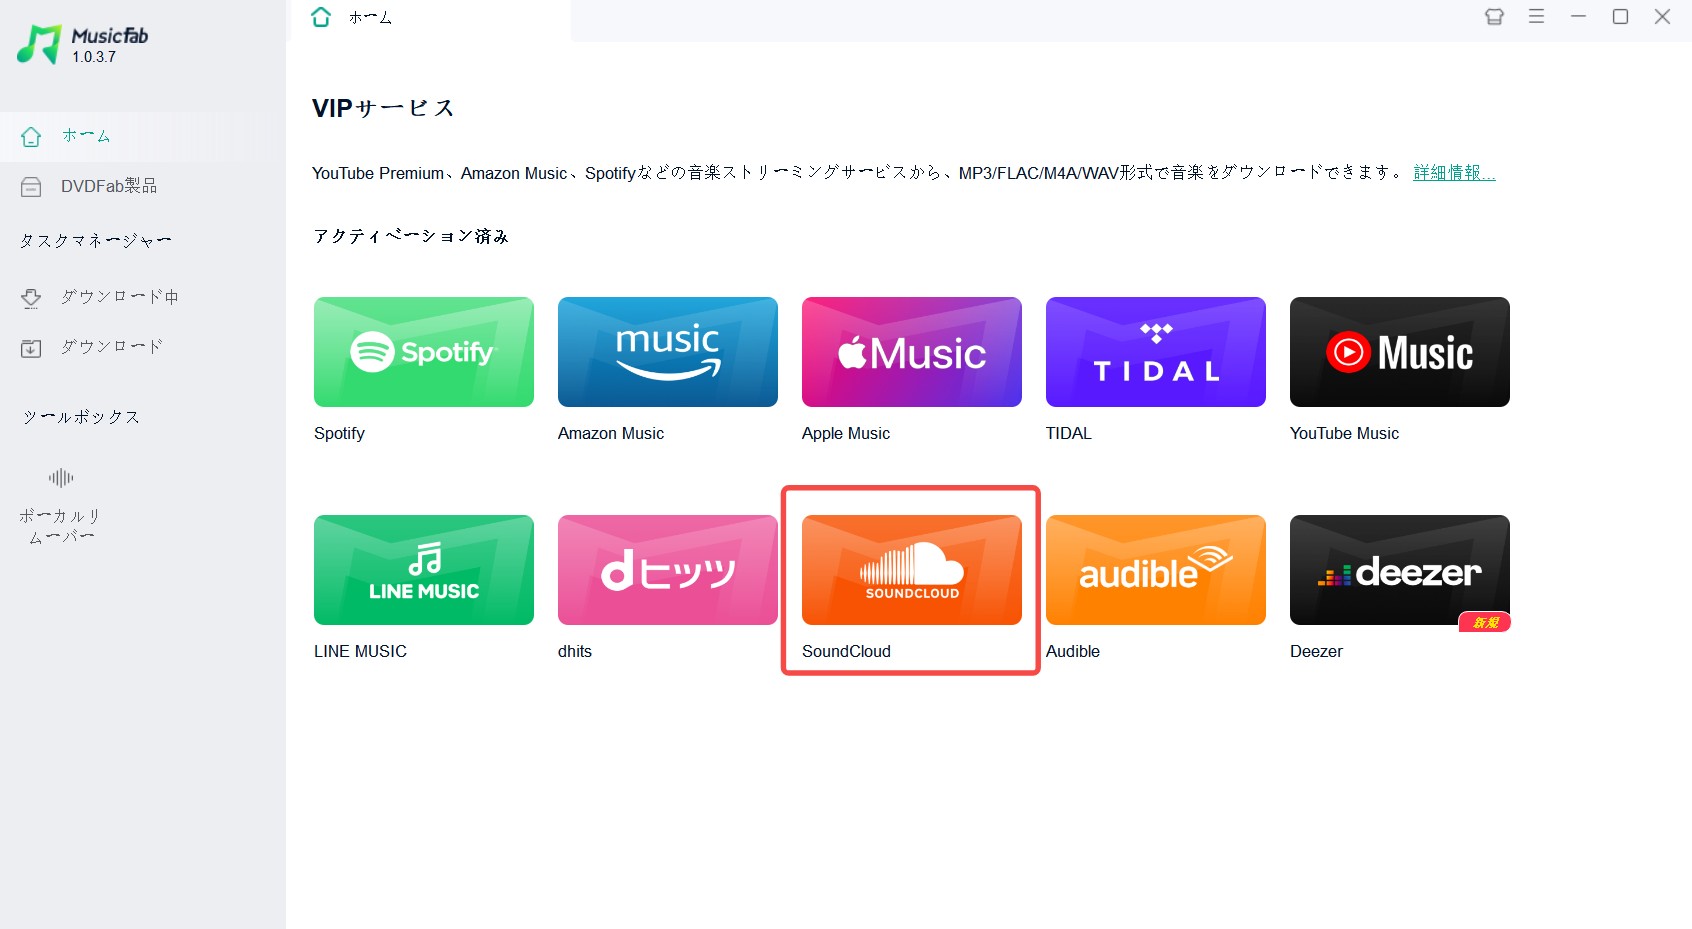Open the Audible service tile
The height and width of the screenshot is (929, 1692).
pos(1156,570)
